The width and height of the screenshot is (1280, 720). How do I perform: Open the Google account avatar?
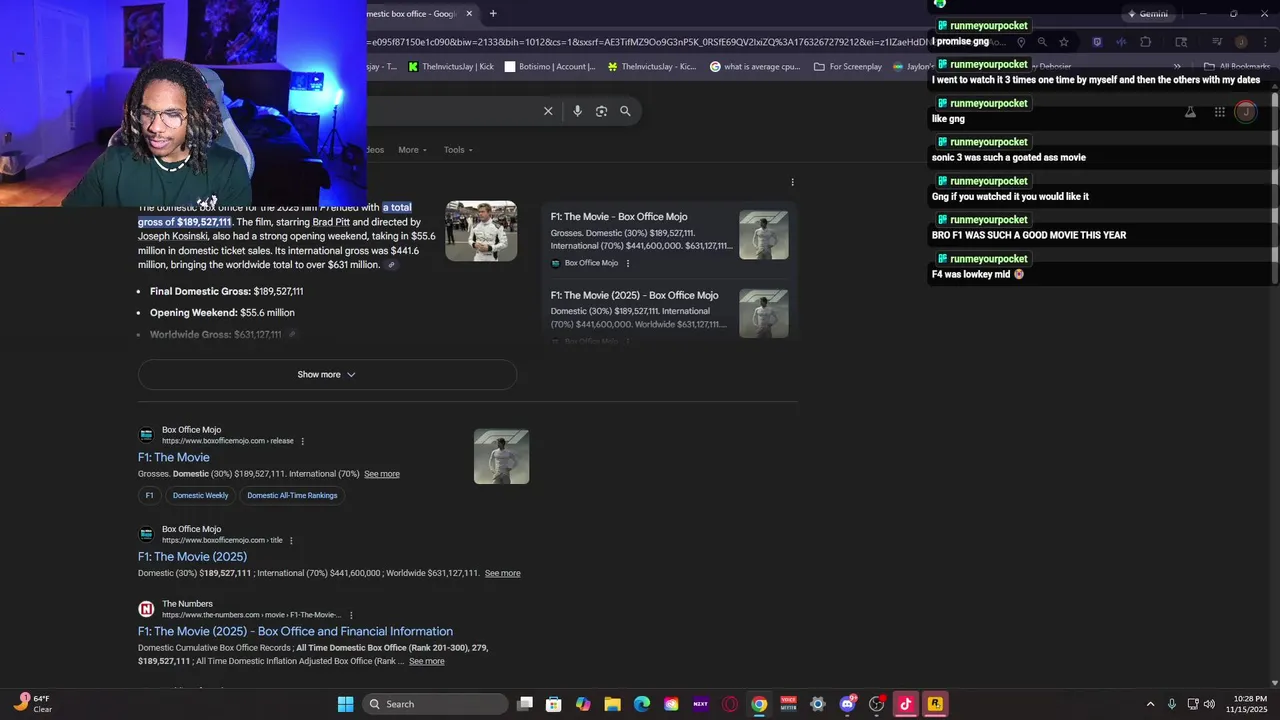(1245, 112)
